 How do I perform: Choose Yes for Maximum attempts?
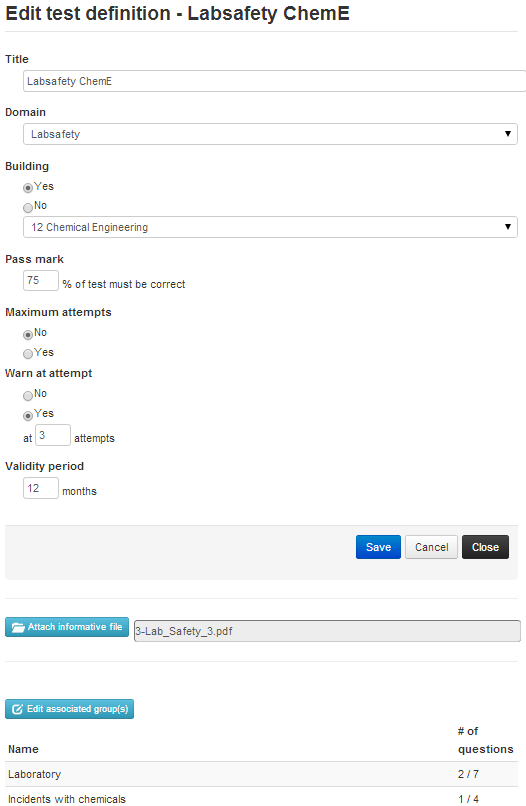[28, 354]
